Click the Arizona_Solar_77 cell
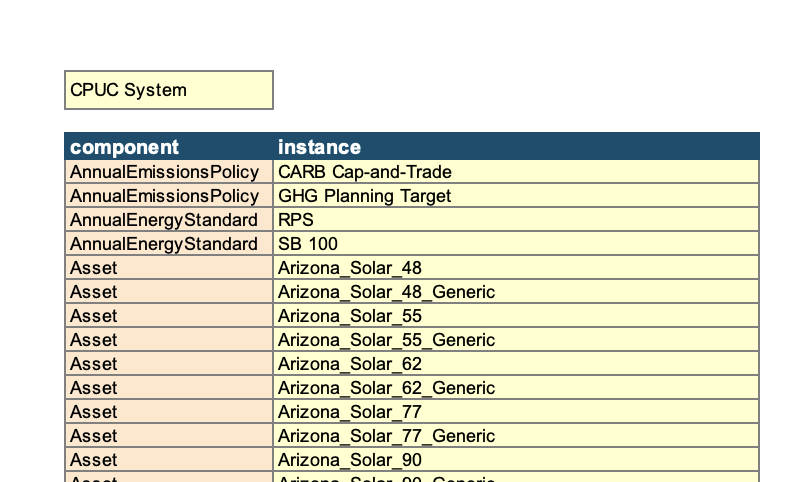802x482 pixels. click(x=515, y=412)
